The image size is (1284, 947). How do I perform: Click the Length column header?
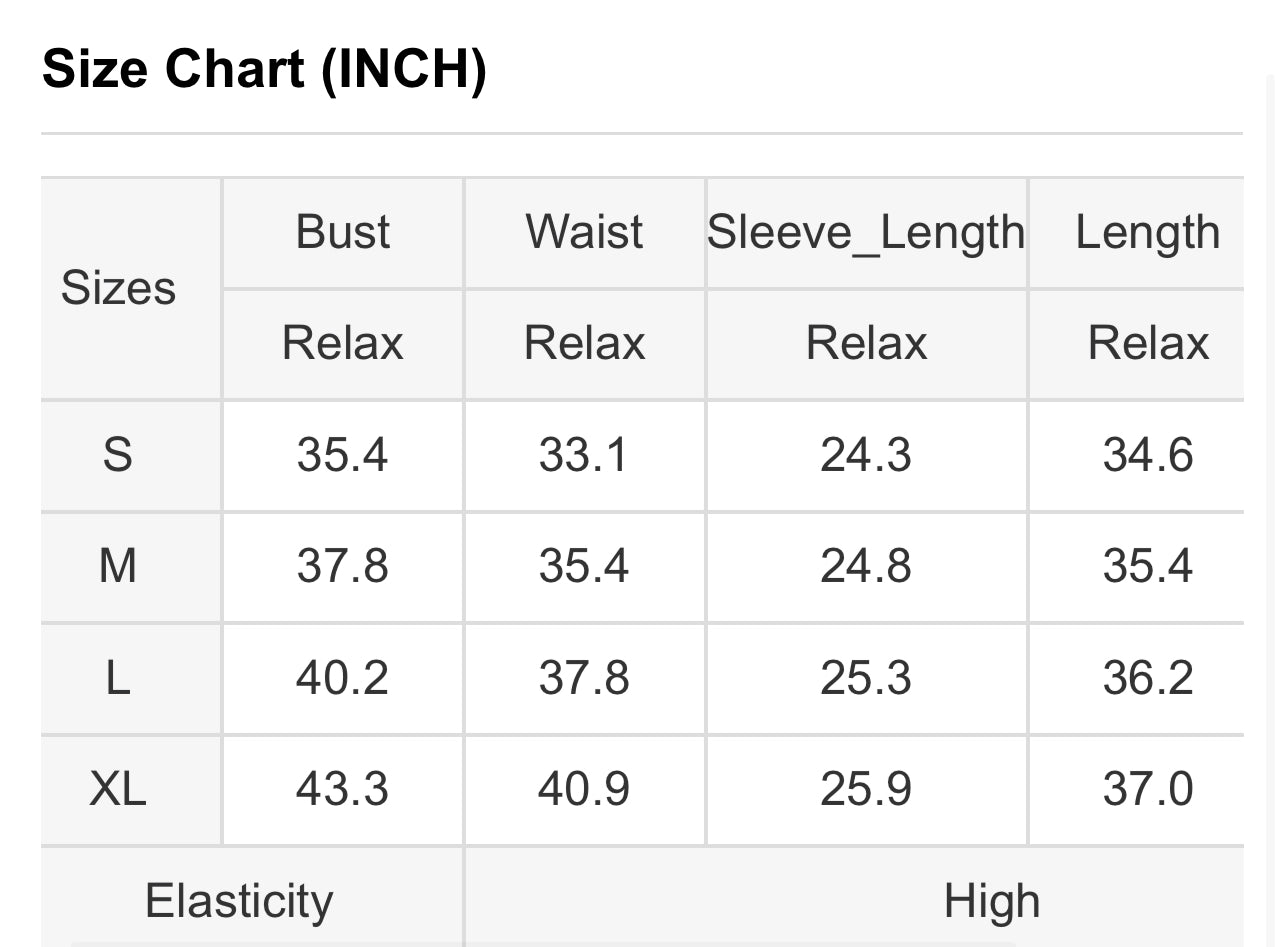(1147, 232)
